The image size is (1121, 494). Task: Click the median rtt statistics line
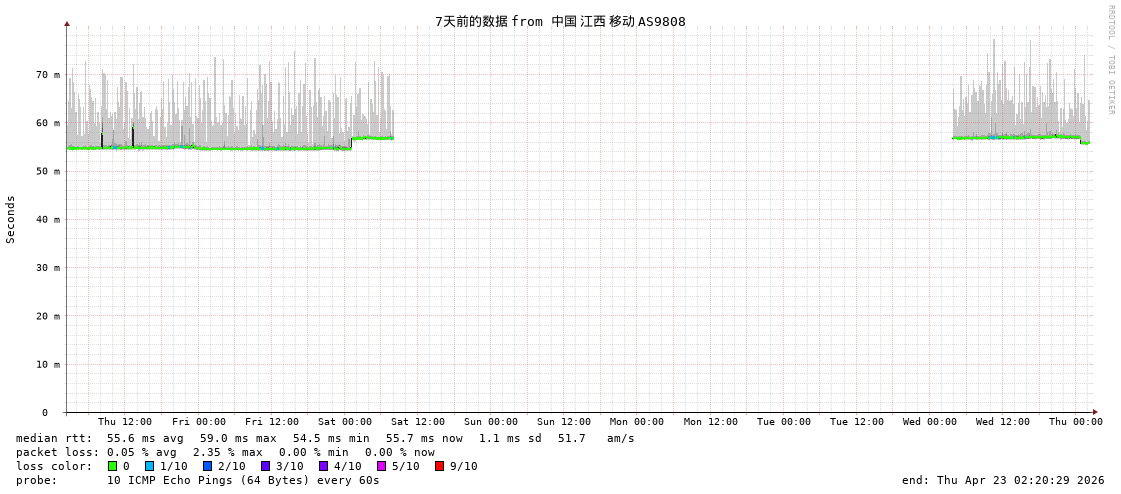(x=325, y=438)
